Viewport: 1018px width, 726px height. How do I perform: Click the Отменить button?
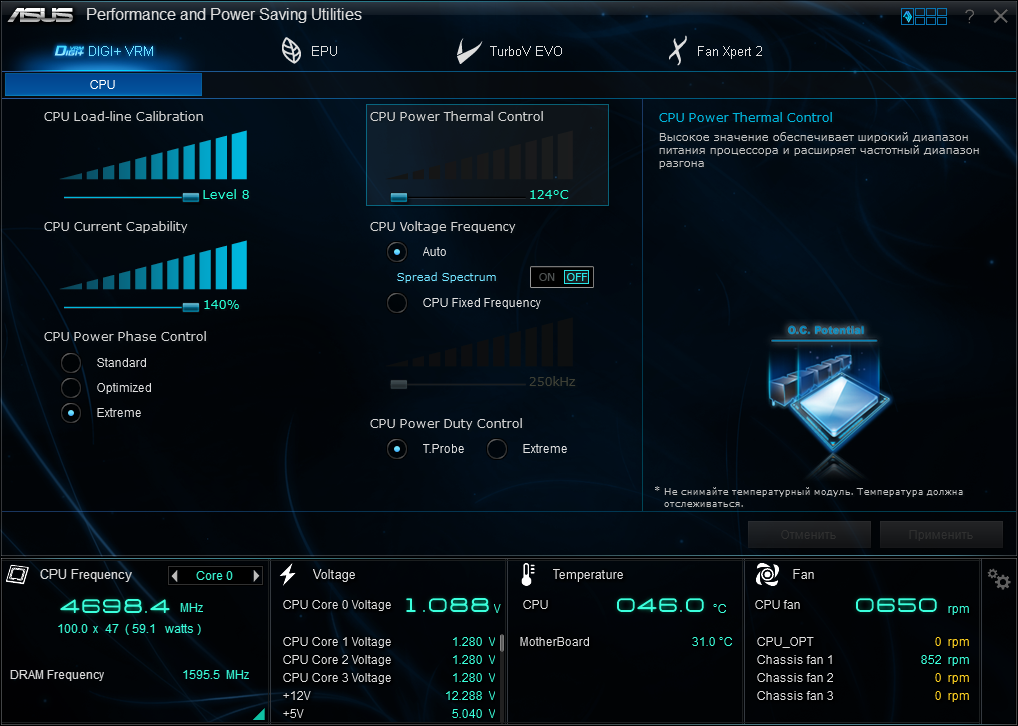(x=809, y=535)
